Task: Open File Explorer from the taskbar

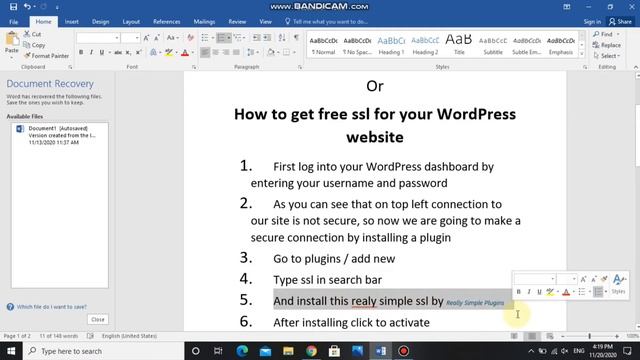Action: 288,351
